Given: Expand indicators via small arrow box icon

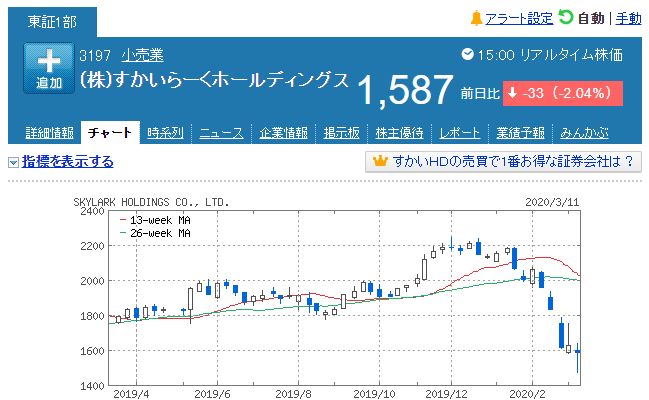Looking at the screenshot, I should coord(13,162).
